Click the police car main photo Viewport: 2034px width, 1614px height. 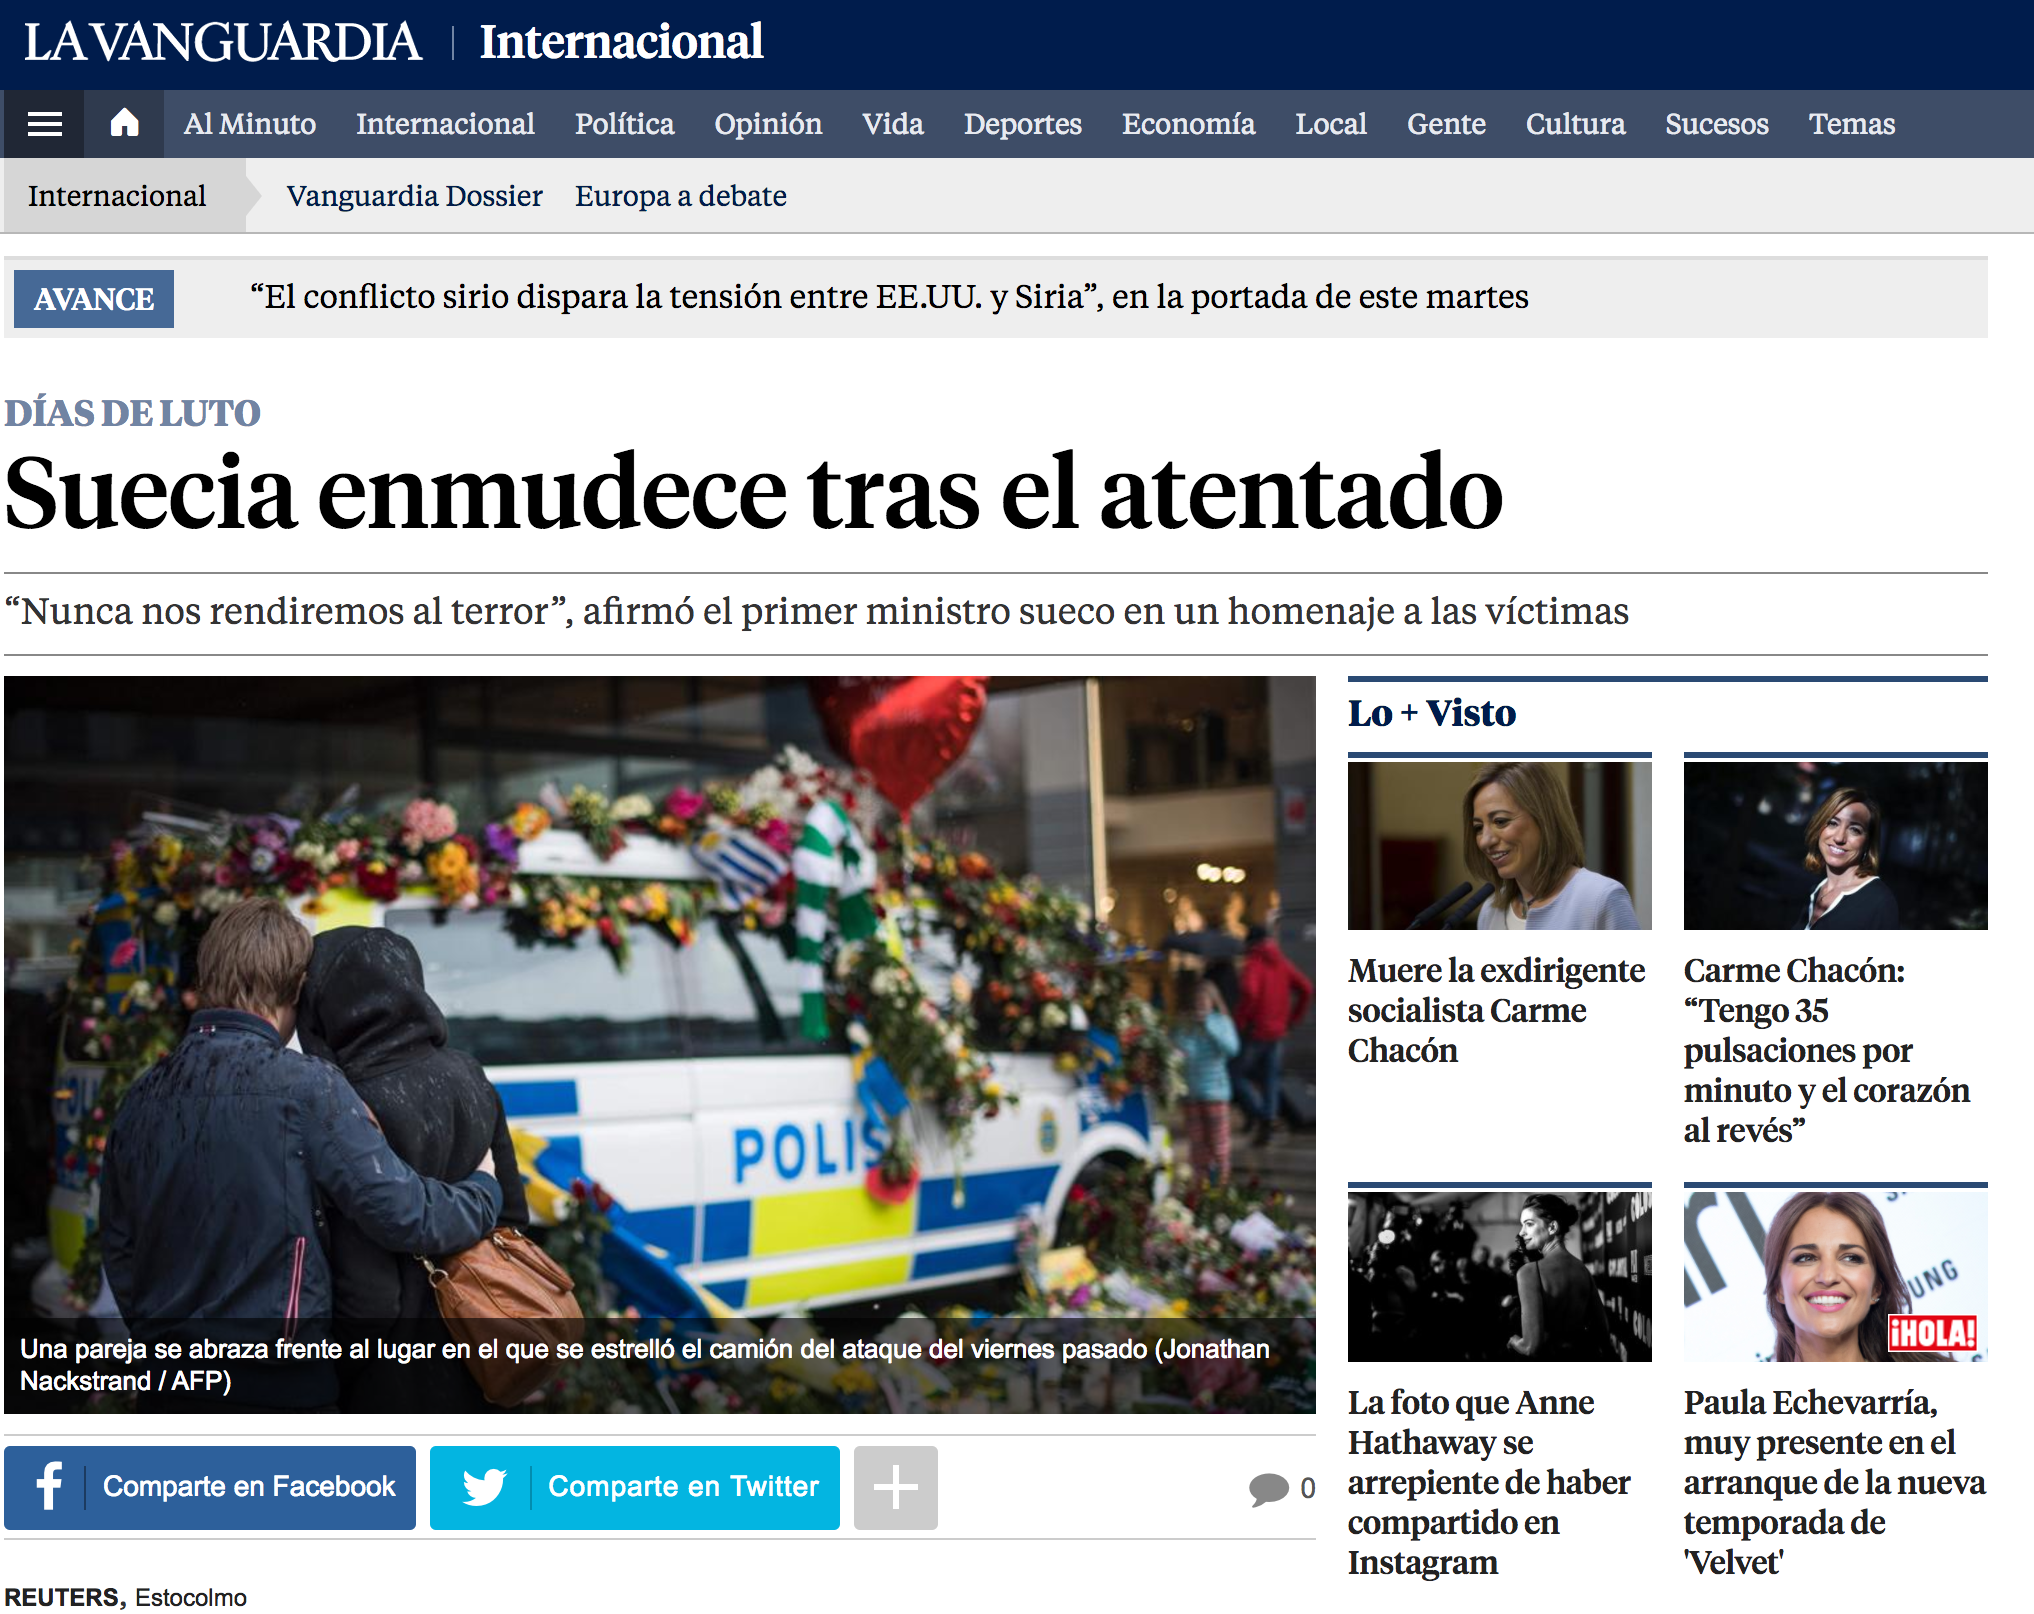660,1044
